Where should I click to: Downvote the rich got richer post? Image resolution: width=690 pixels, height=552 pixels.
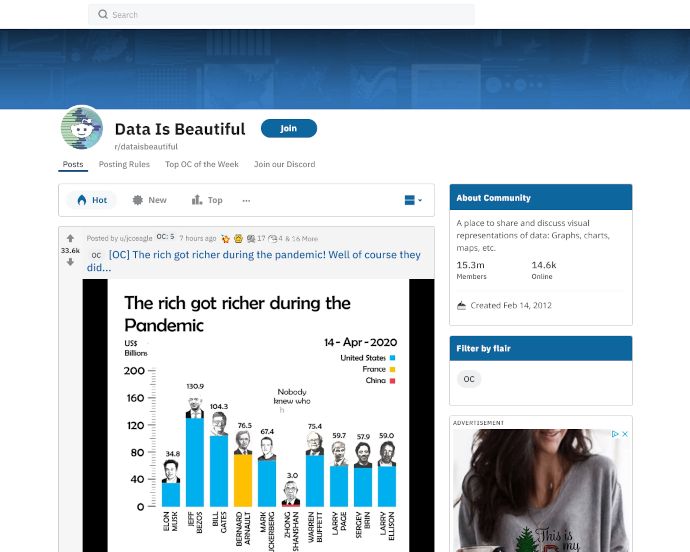(70, 262)
